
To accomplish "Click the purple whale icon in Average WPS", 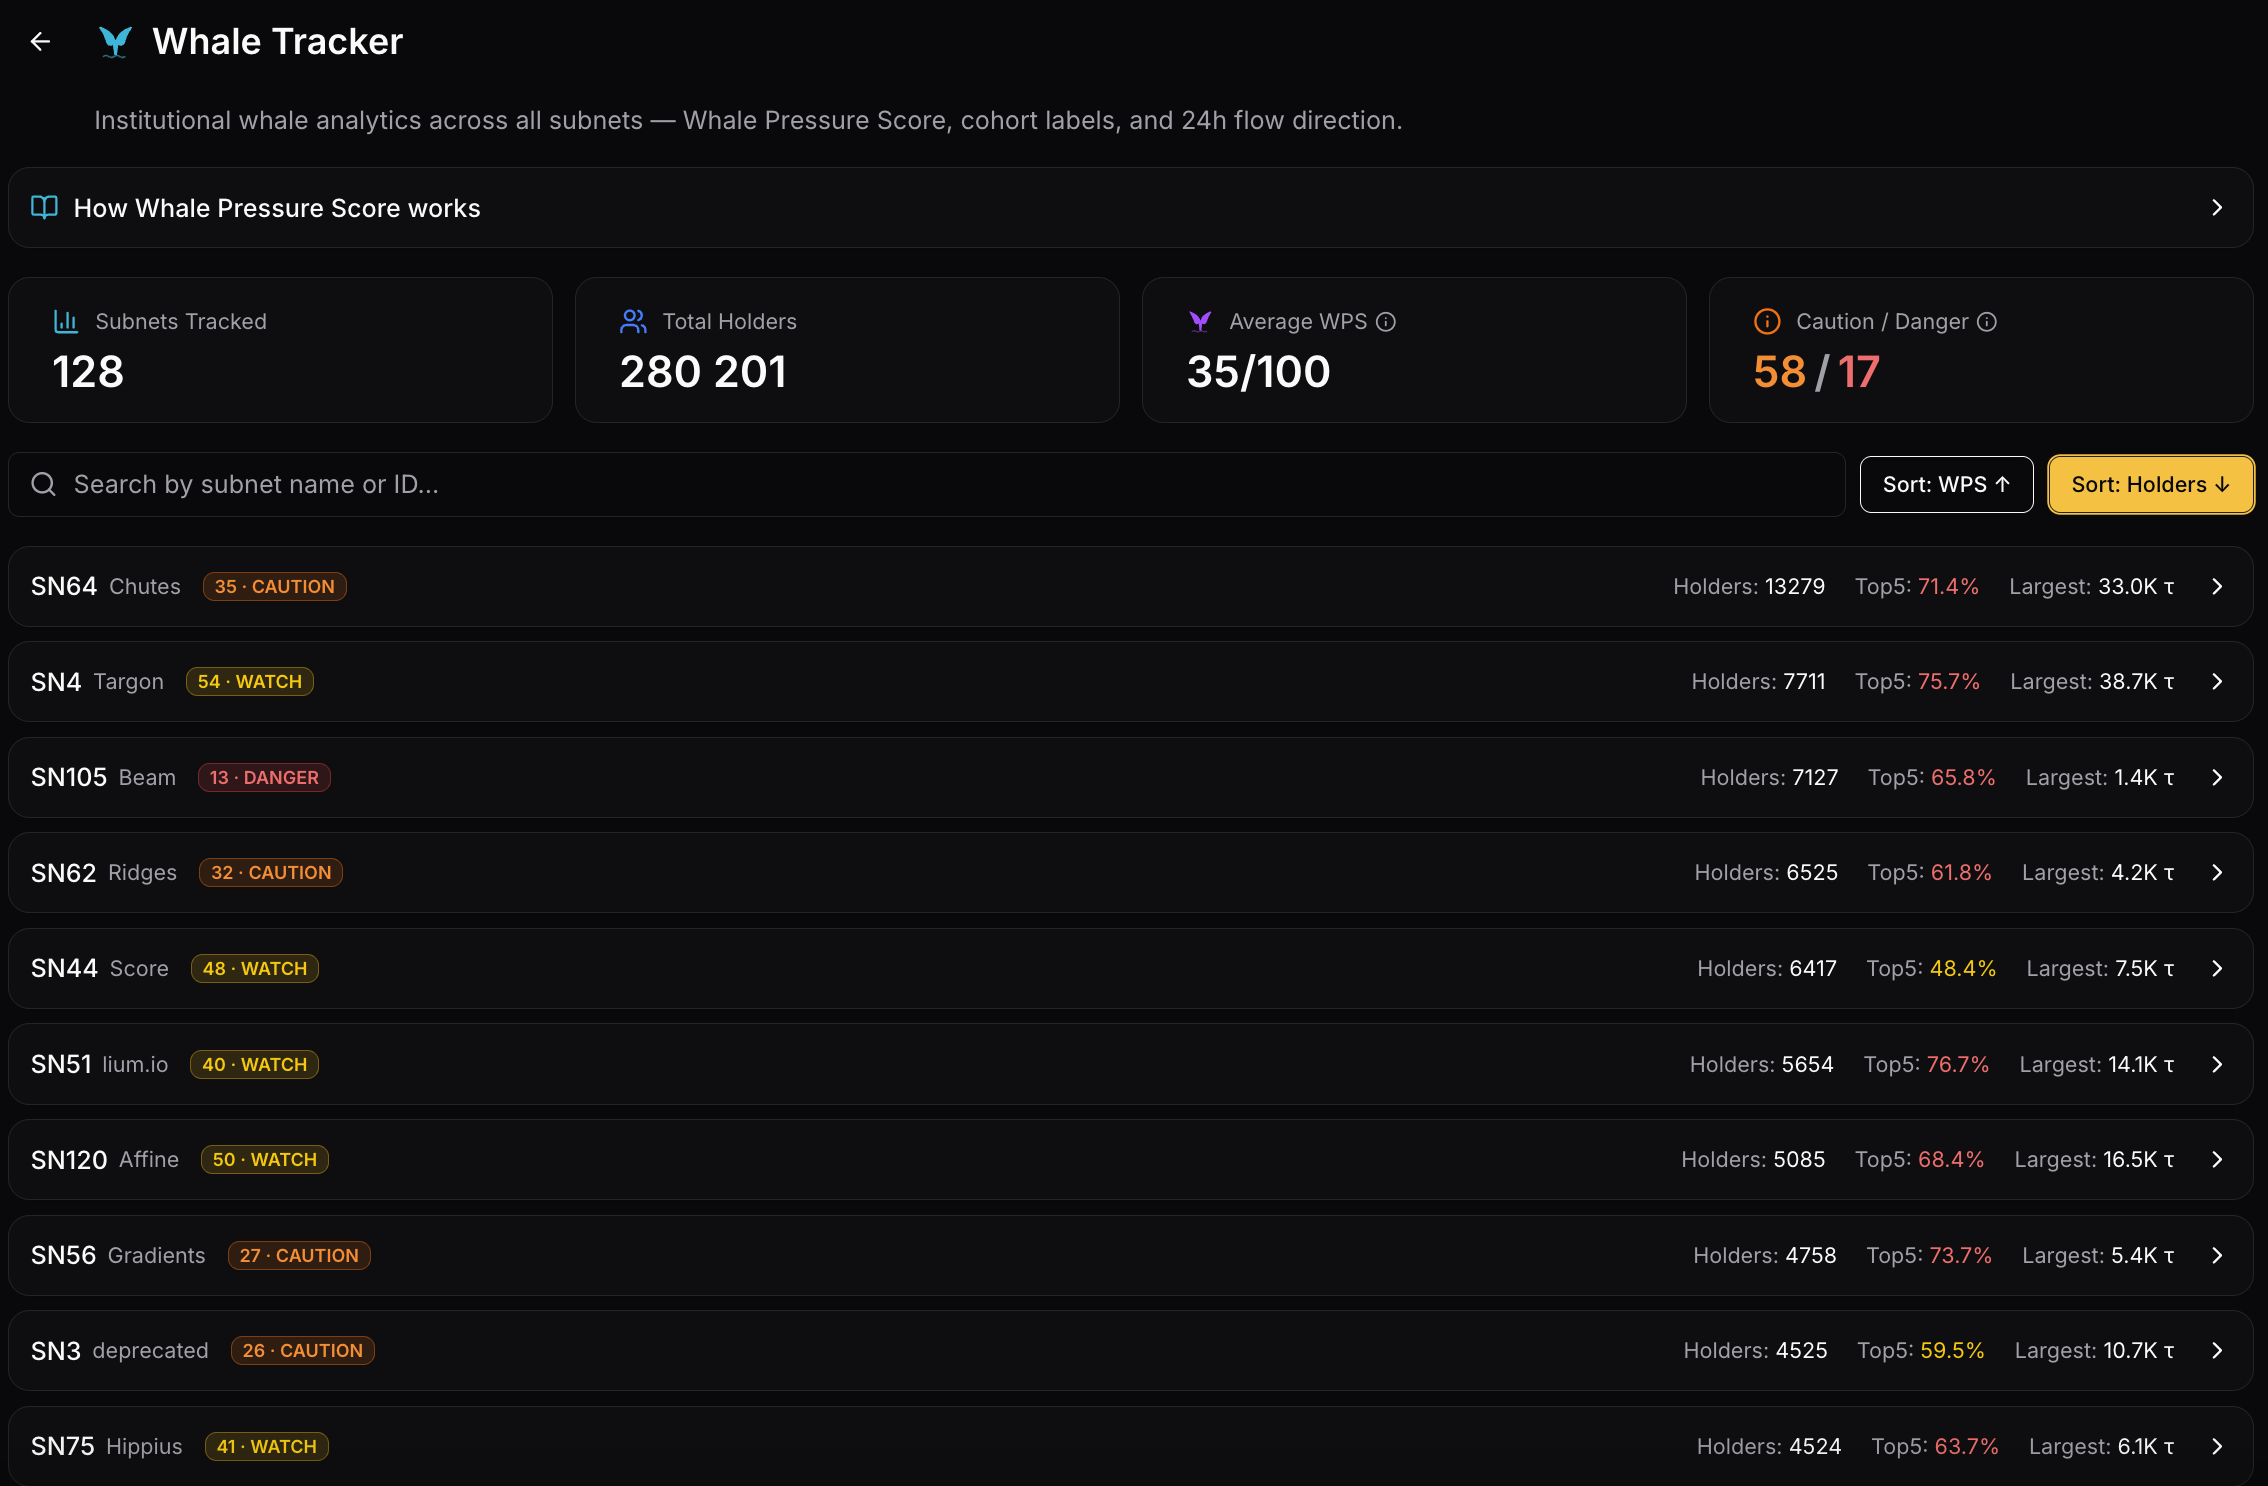I will (x=1200, y=321).
